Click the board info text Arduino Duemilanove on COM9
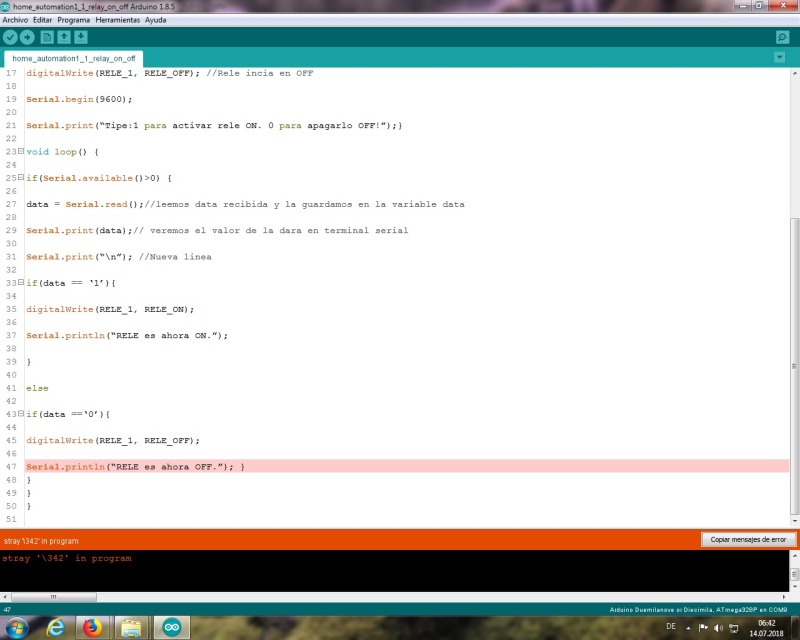 (x=698, y=609)
